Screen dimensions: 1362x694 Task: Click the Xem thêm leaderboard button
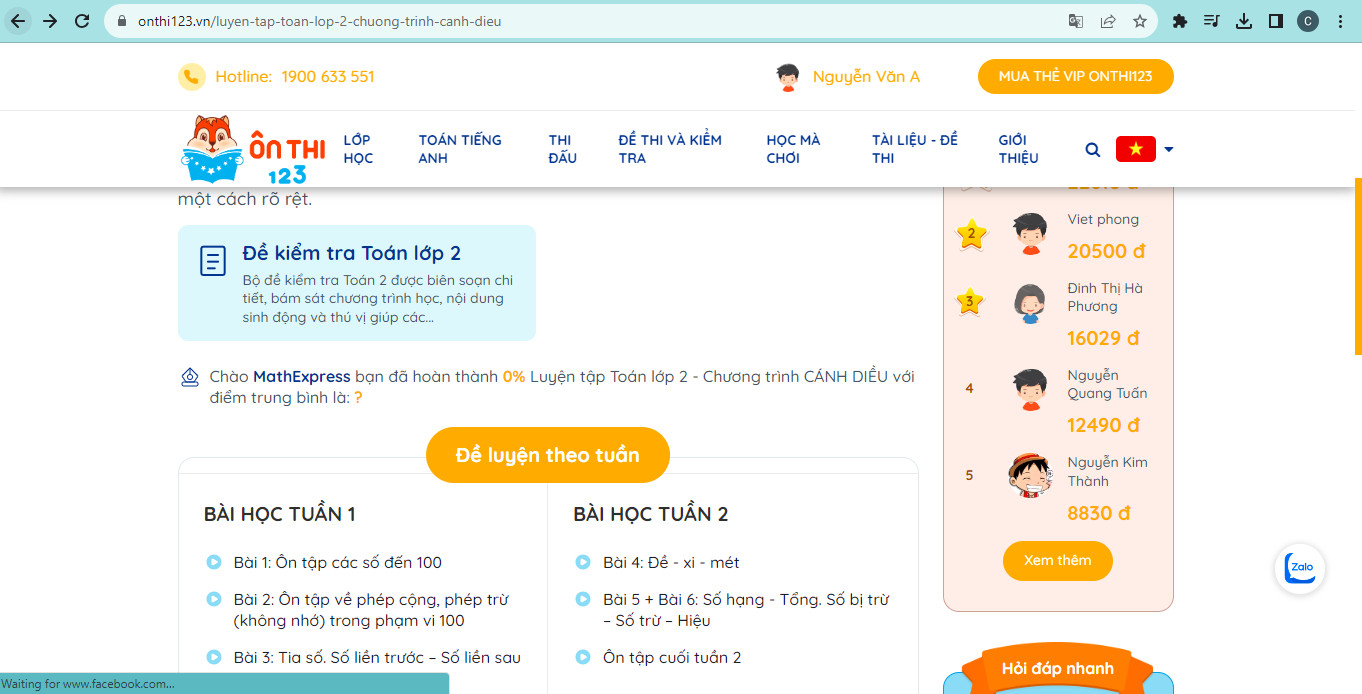click(x=1057, y=560)
